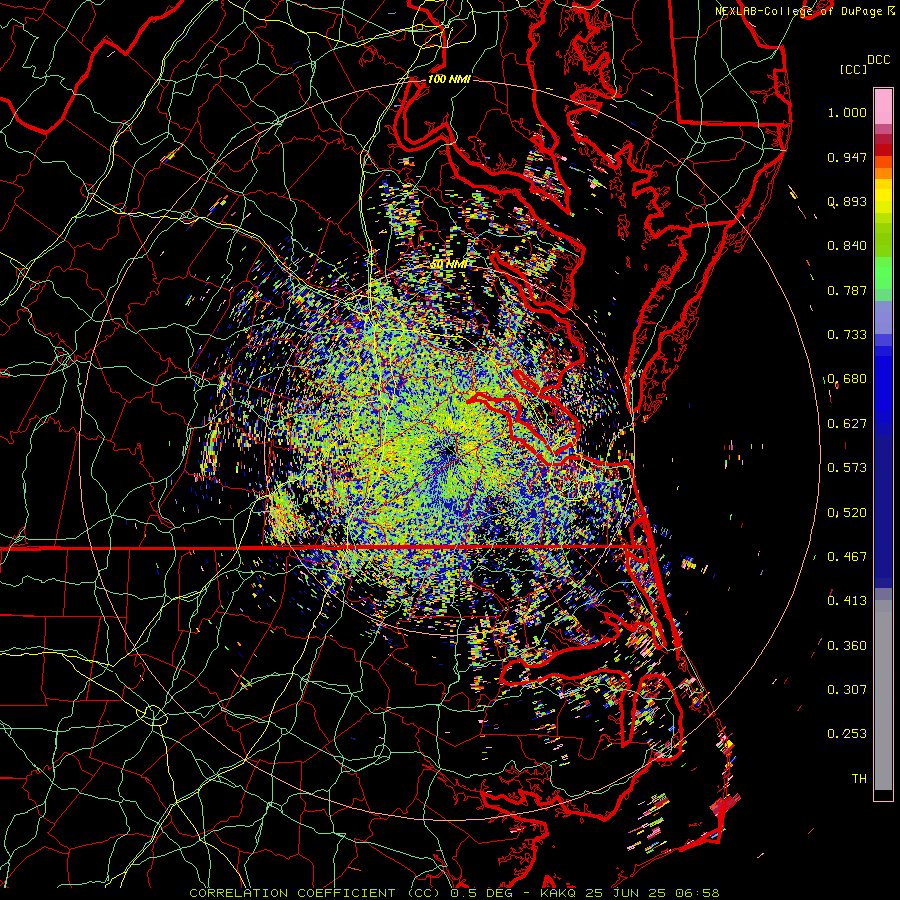The height and width of the screenshot is (900, 900).
Task: Click the CORRELATION COEFFICIENT (CC) caption
Action: [315, 893]
